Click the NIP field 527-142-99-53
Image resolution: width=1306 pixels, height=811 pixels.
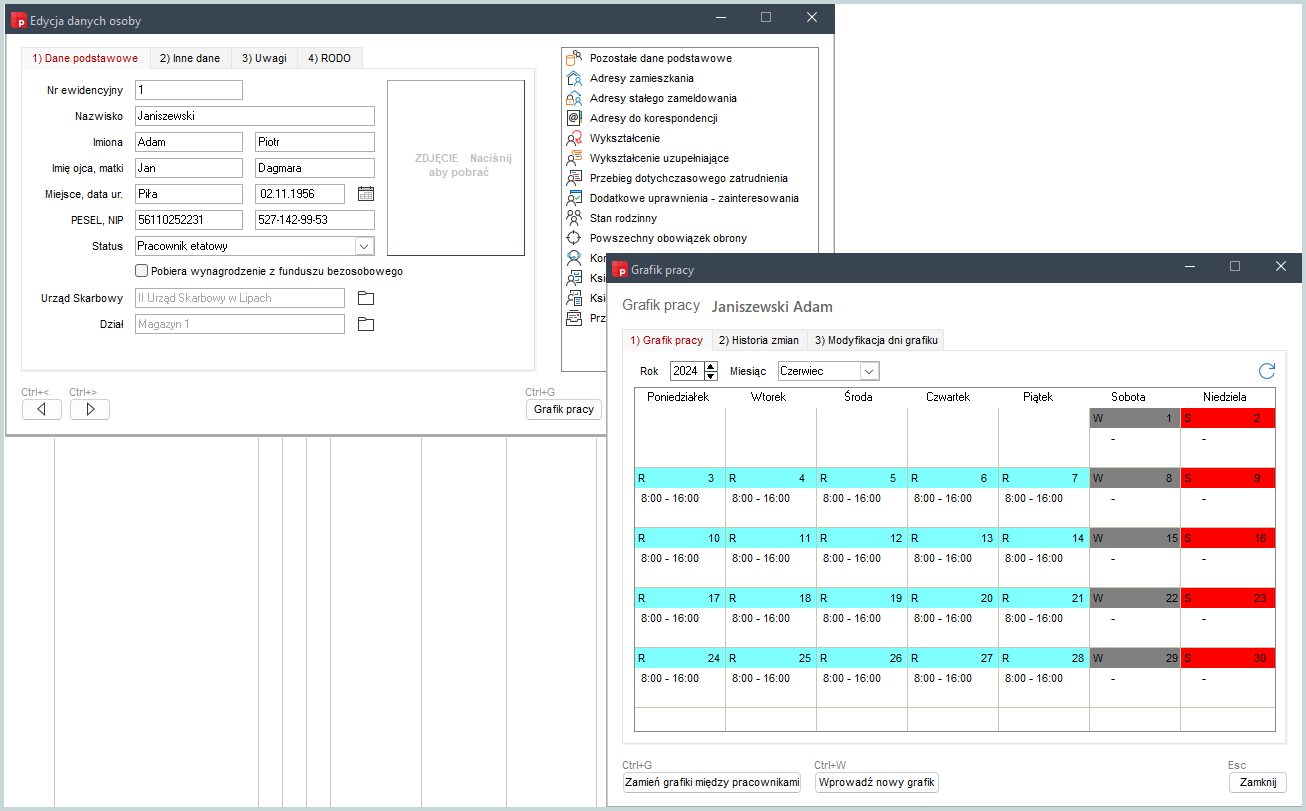pos(315,220)
